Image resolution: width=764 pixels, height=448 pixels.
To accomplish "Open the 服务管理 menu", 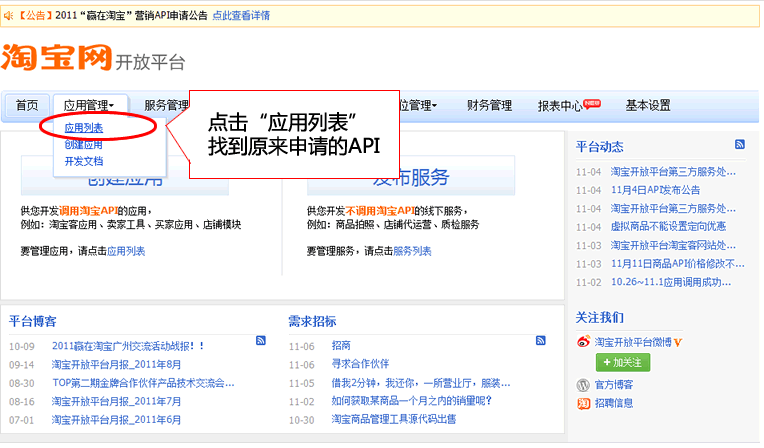I will coord(166,105).
